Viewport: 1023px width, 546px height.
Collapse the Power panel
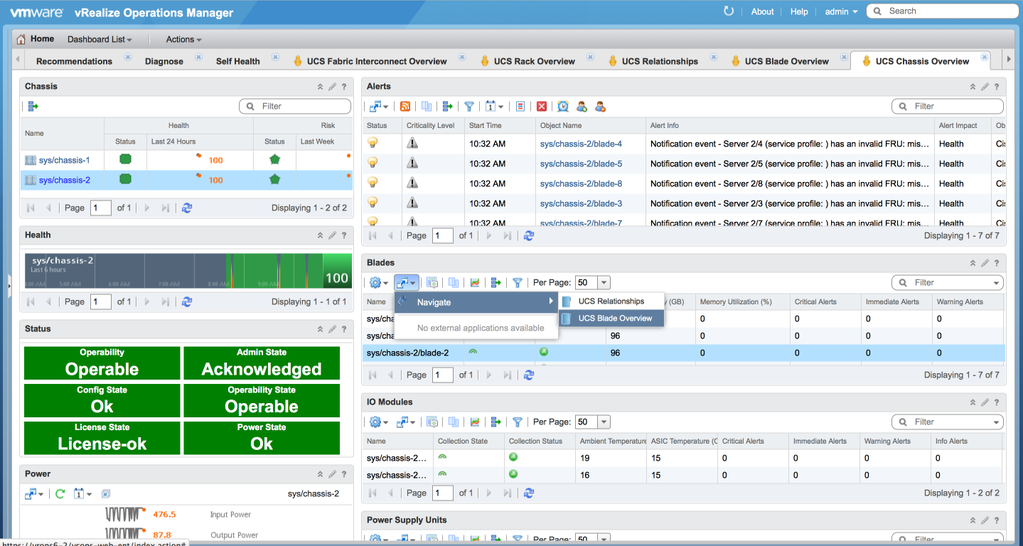click(x=320, y=474)
